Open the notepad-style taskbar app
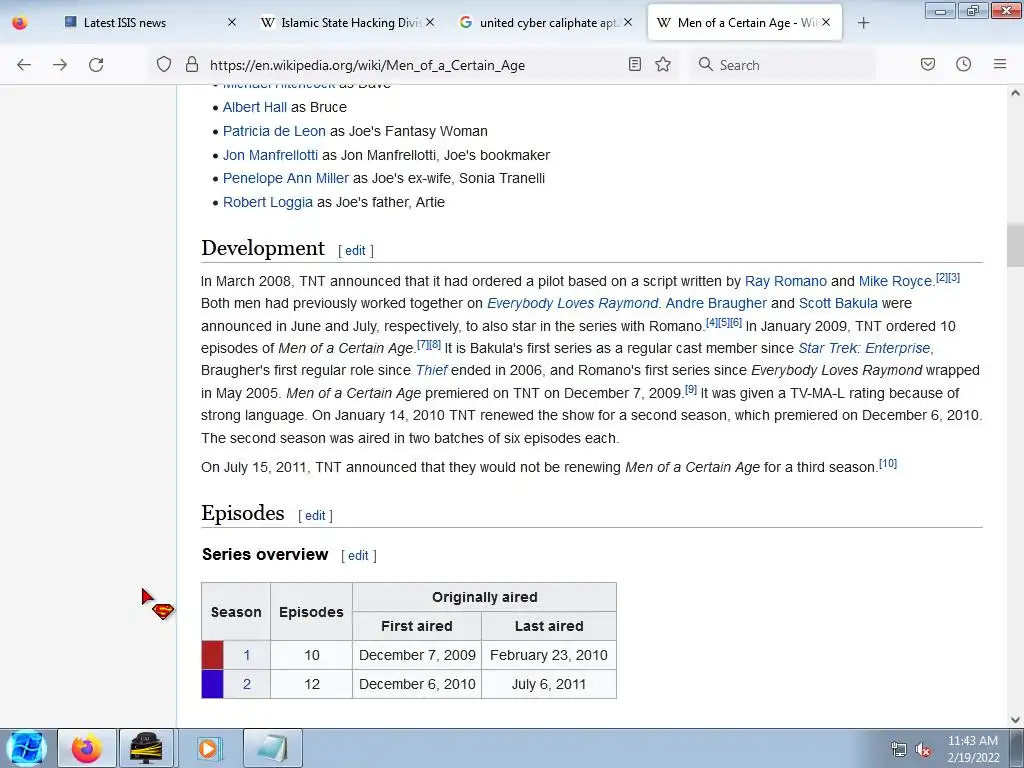This screenshot has width=1024, height=768. tap(272, 748)
